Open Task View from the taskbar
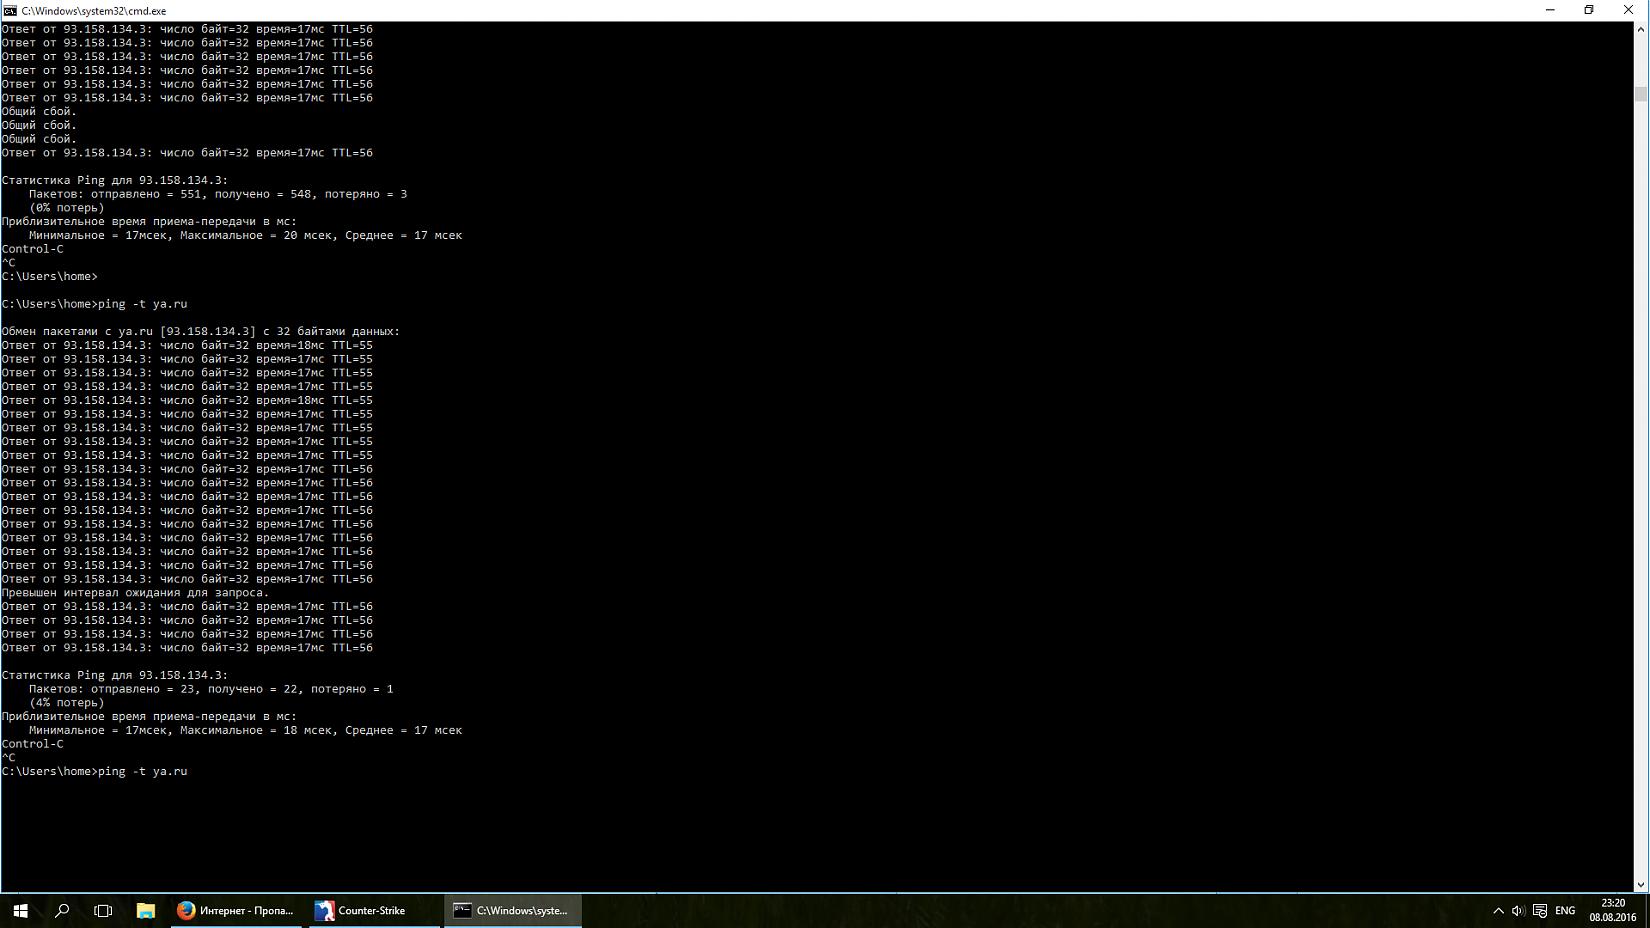 point(103,910)
